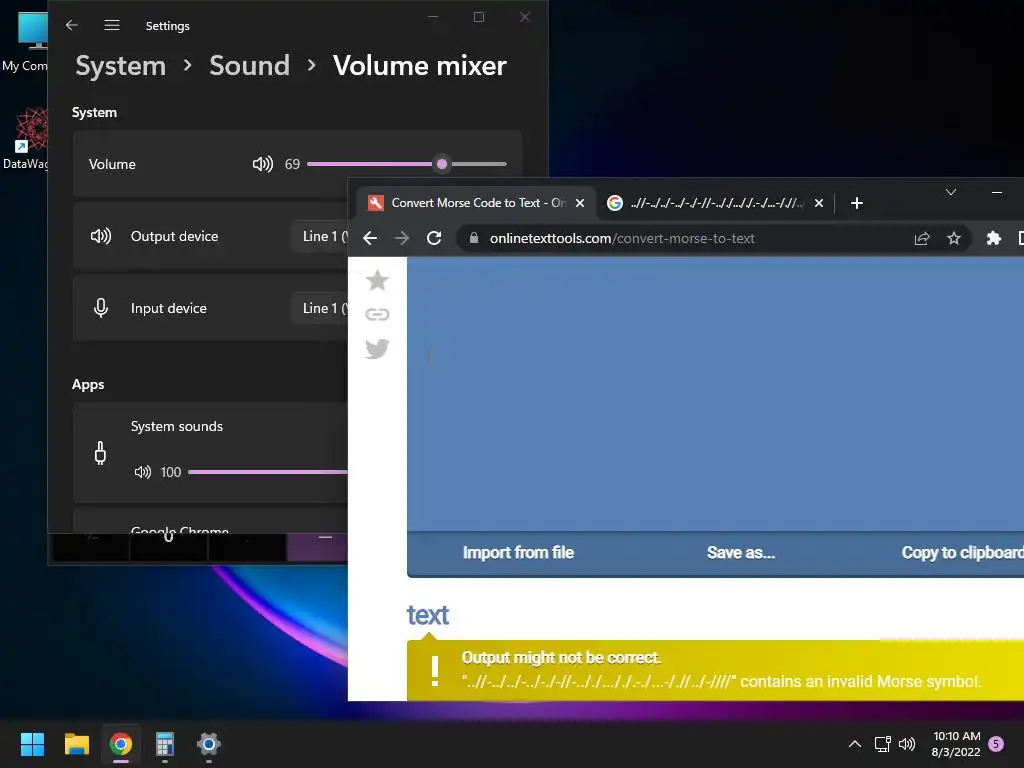This screenshot has width=1024, height=768.
Task: Click Google Chrome taskbar icon
Action: point(121,744)
